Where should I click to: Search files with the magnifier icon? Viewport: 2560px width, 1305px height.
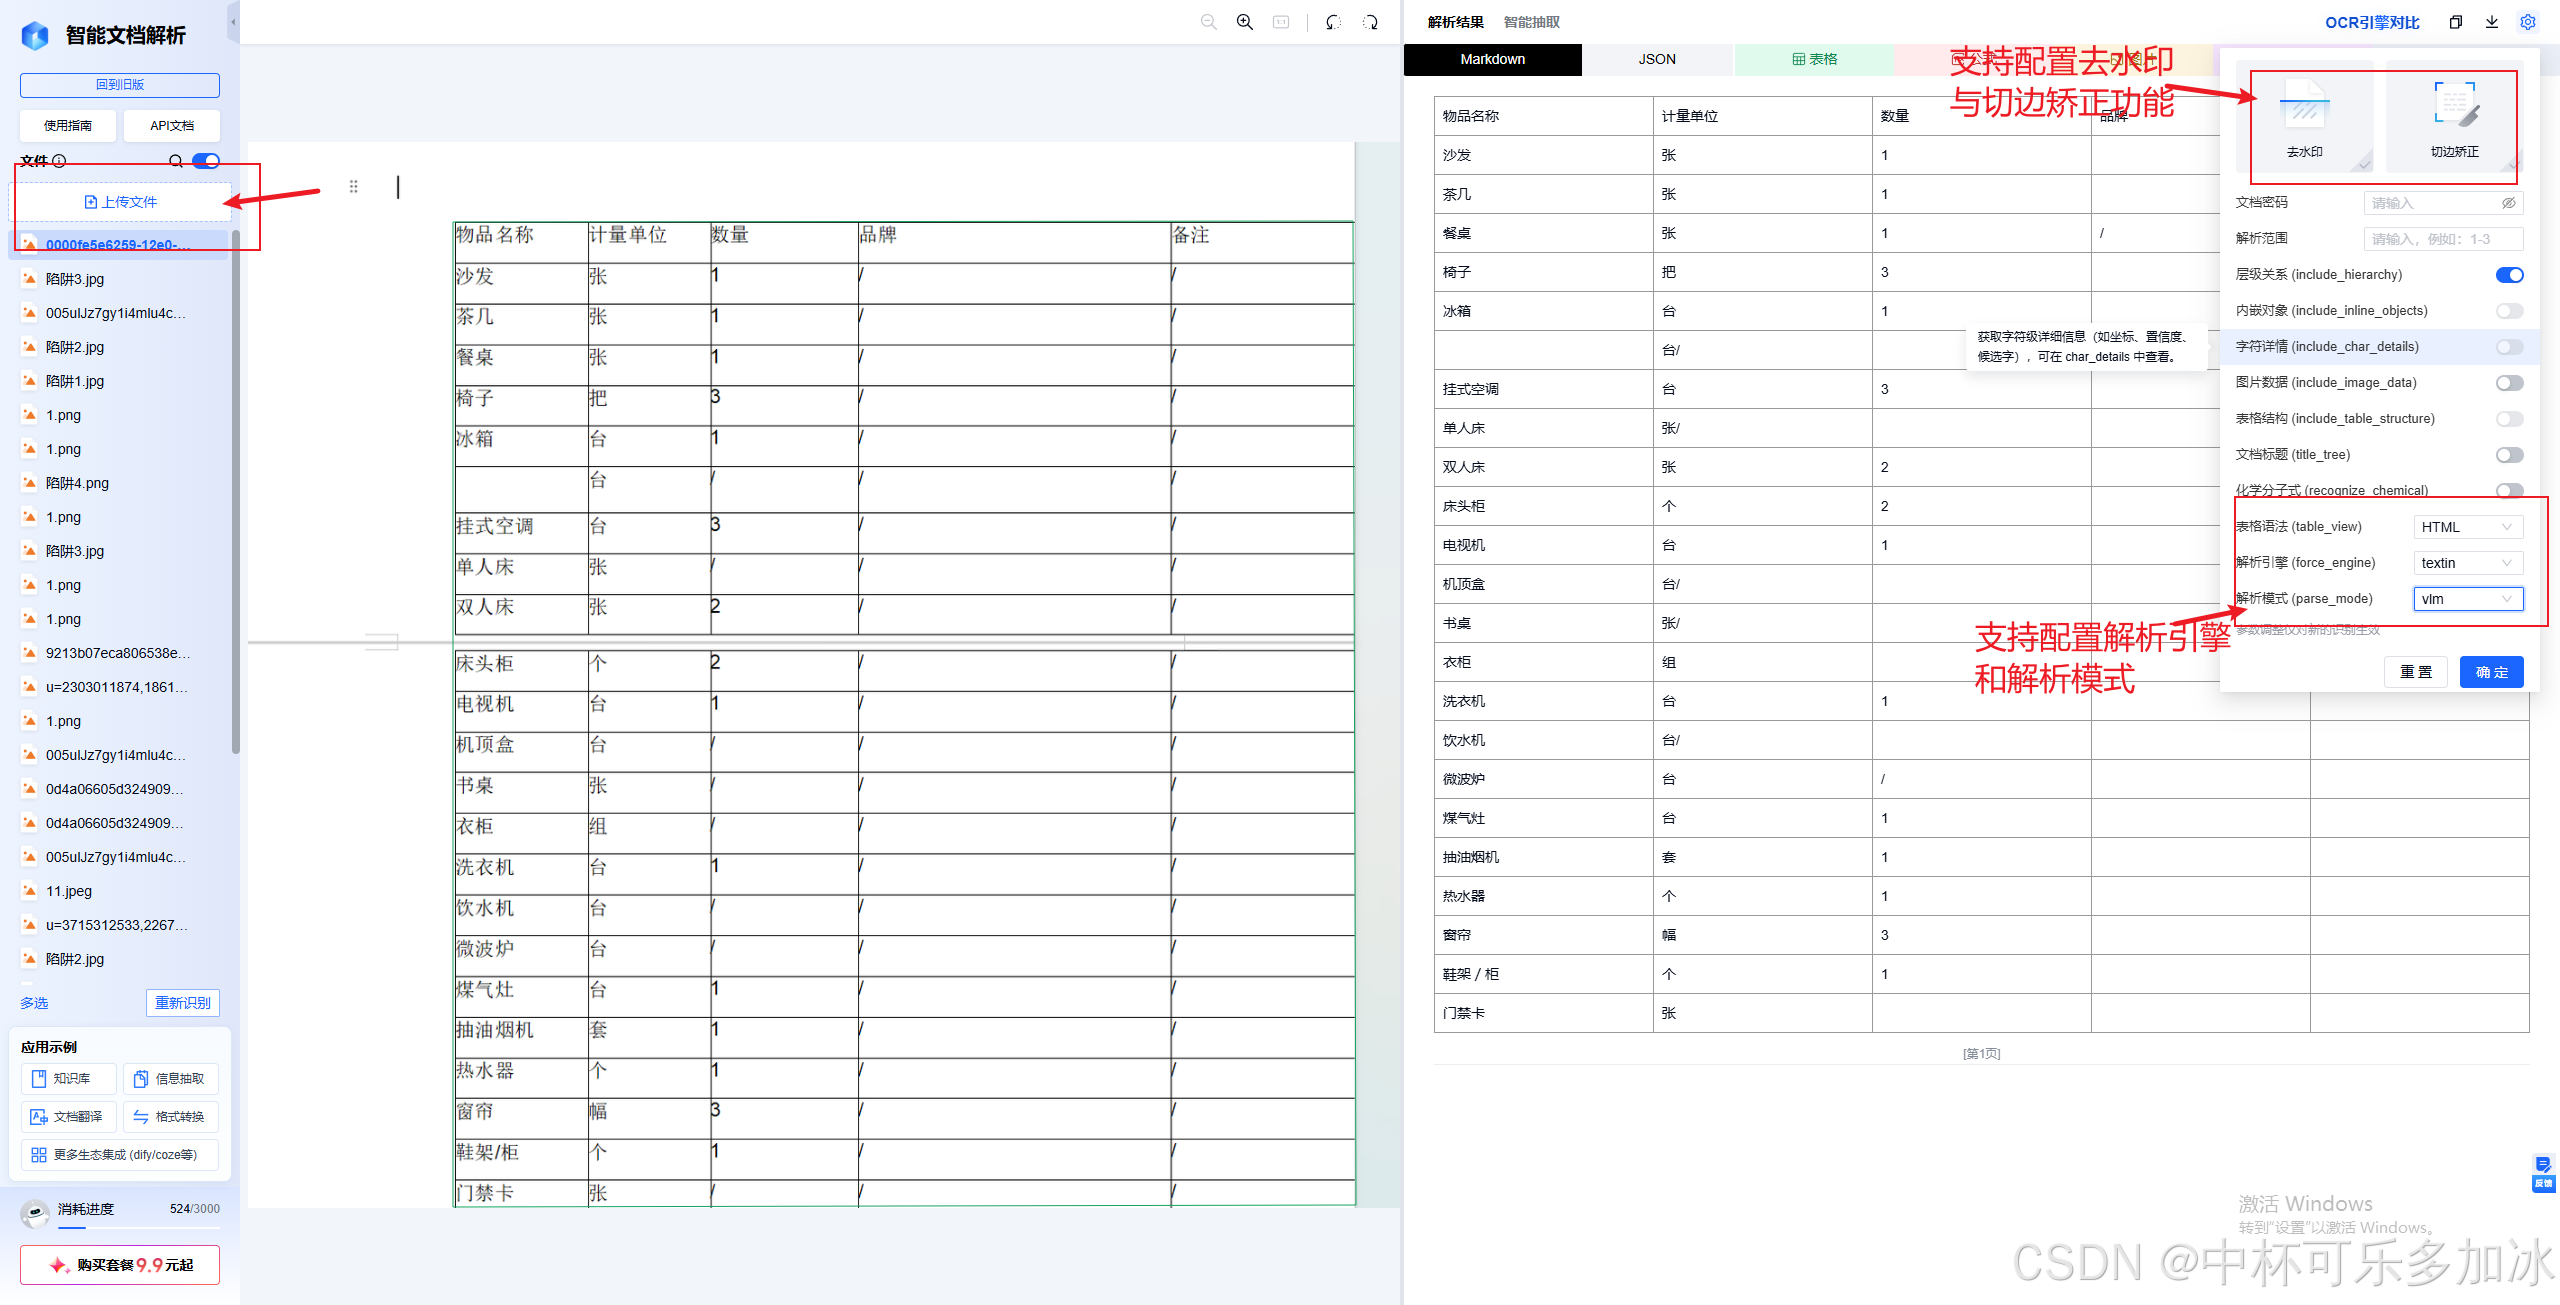click(x=176, y=161)
